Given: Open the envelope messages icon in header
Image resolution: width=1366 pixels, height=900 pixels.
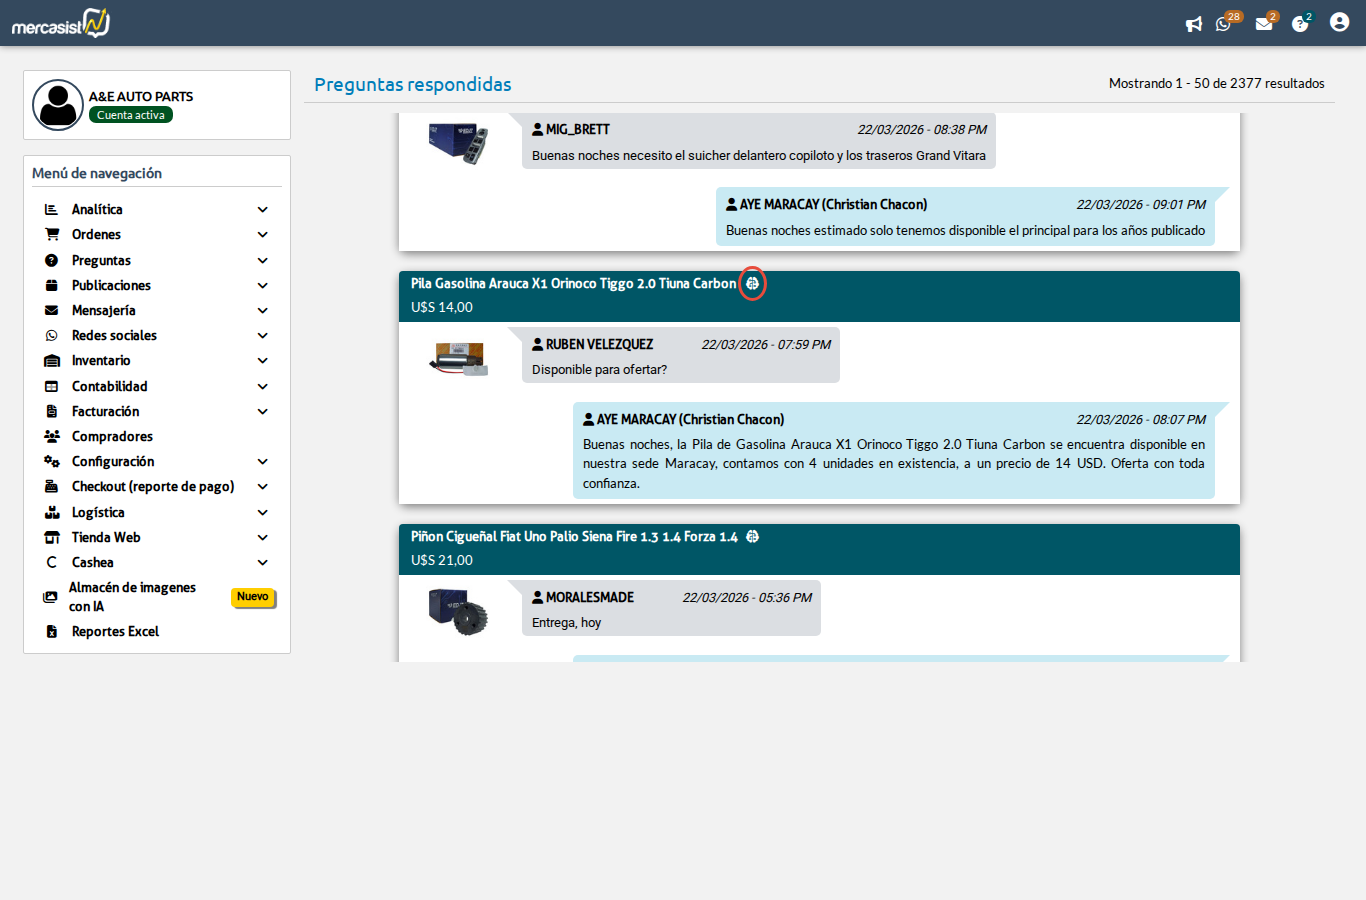Looking at the screenshot, I should [1264, 24].
